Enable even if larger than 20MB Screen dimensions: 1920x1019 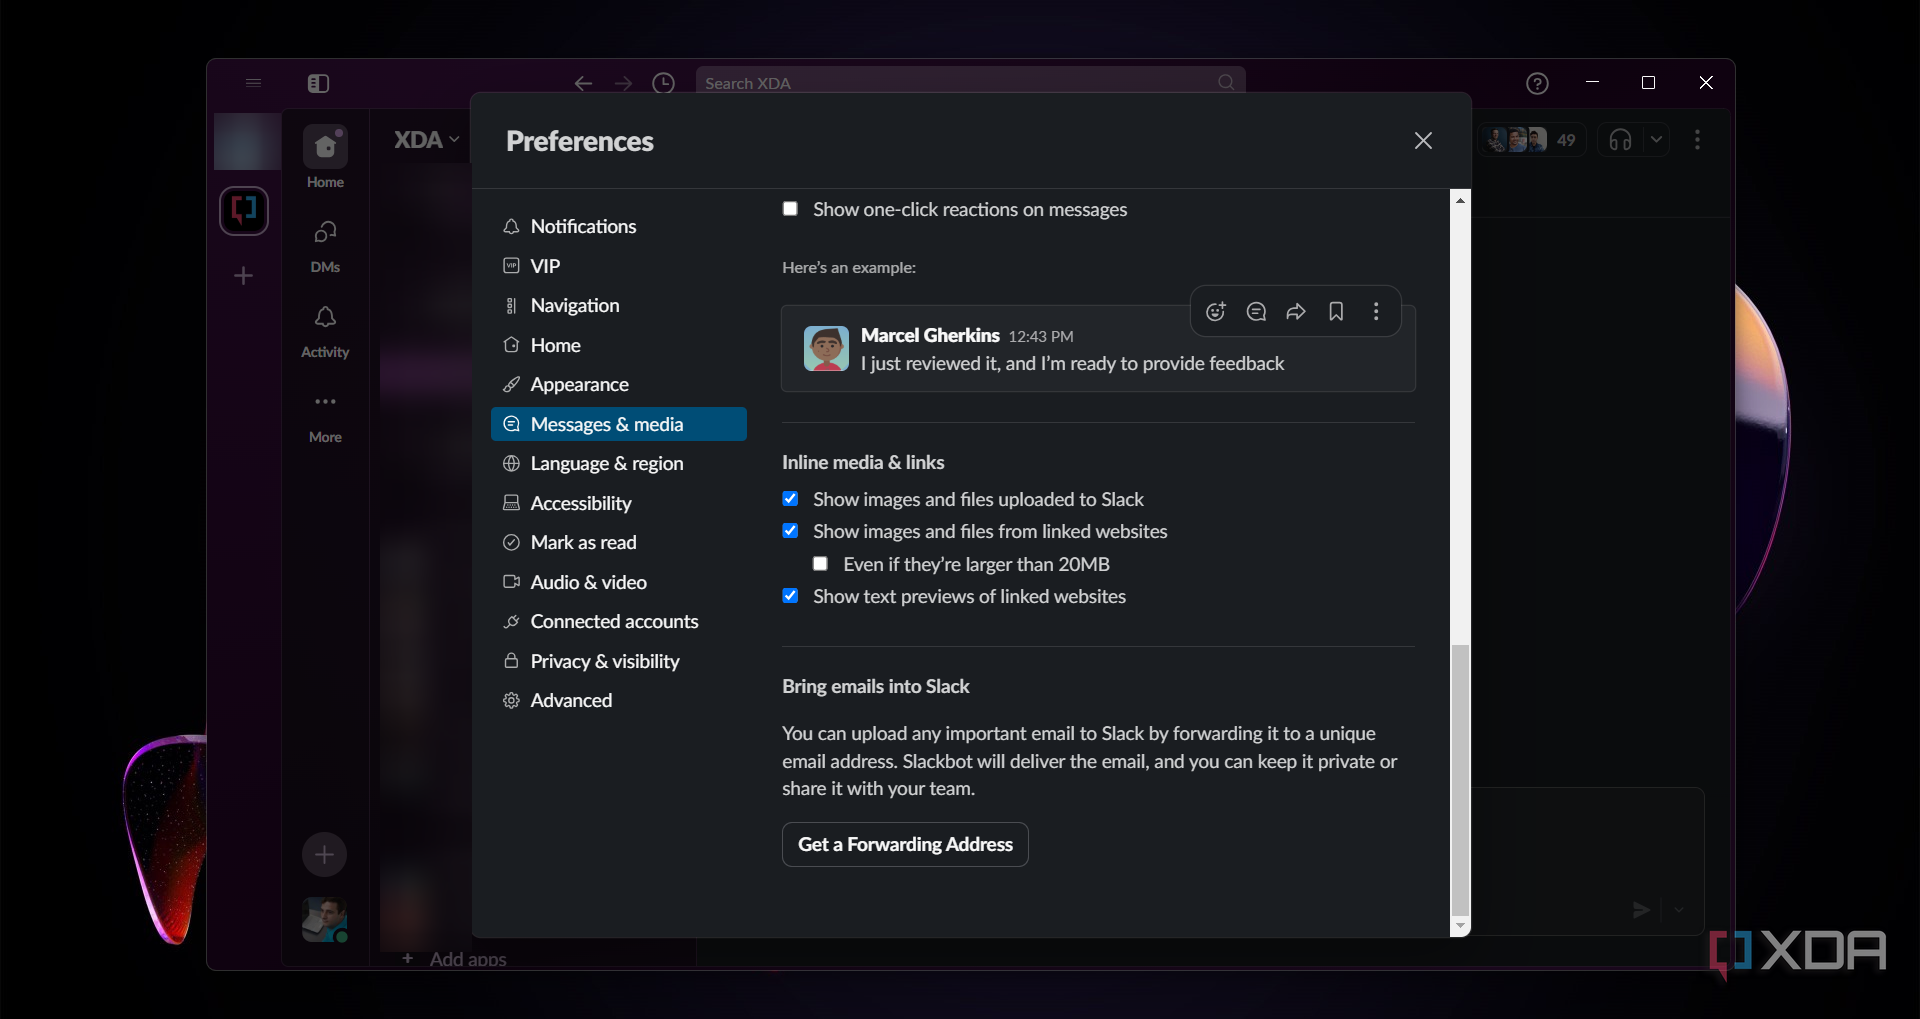pos(820,564)
